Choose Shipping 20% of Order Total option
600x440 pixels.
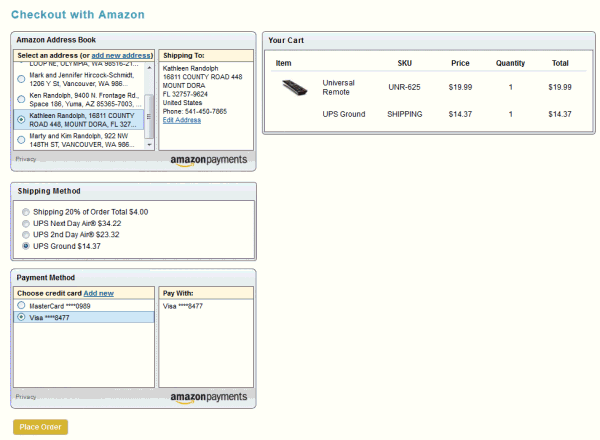point(26,212)
